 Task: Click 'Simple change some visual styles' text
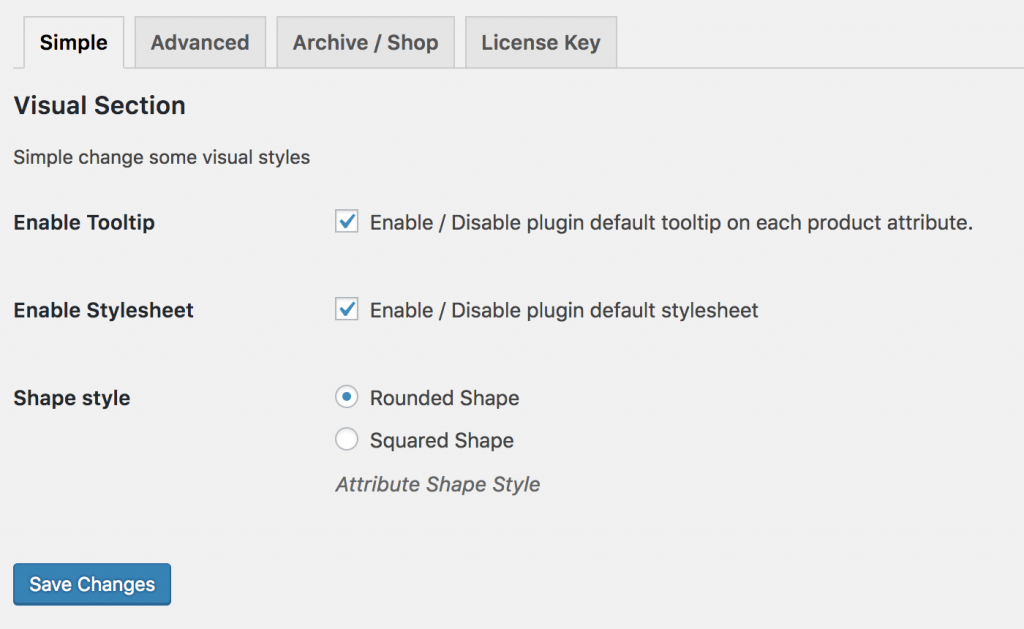(x=161, y=157)
